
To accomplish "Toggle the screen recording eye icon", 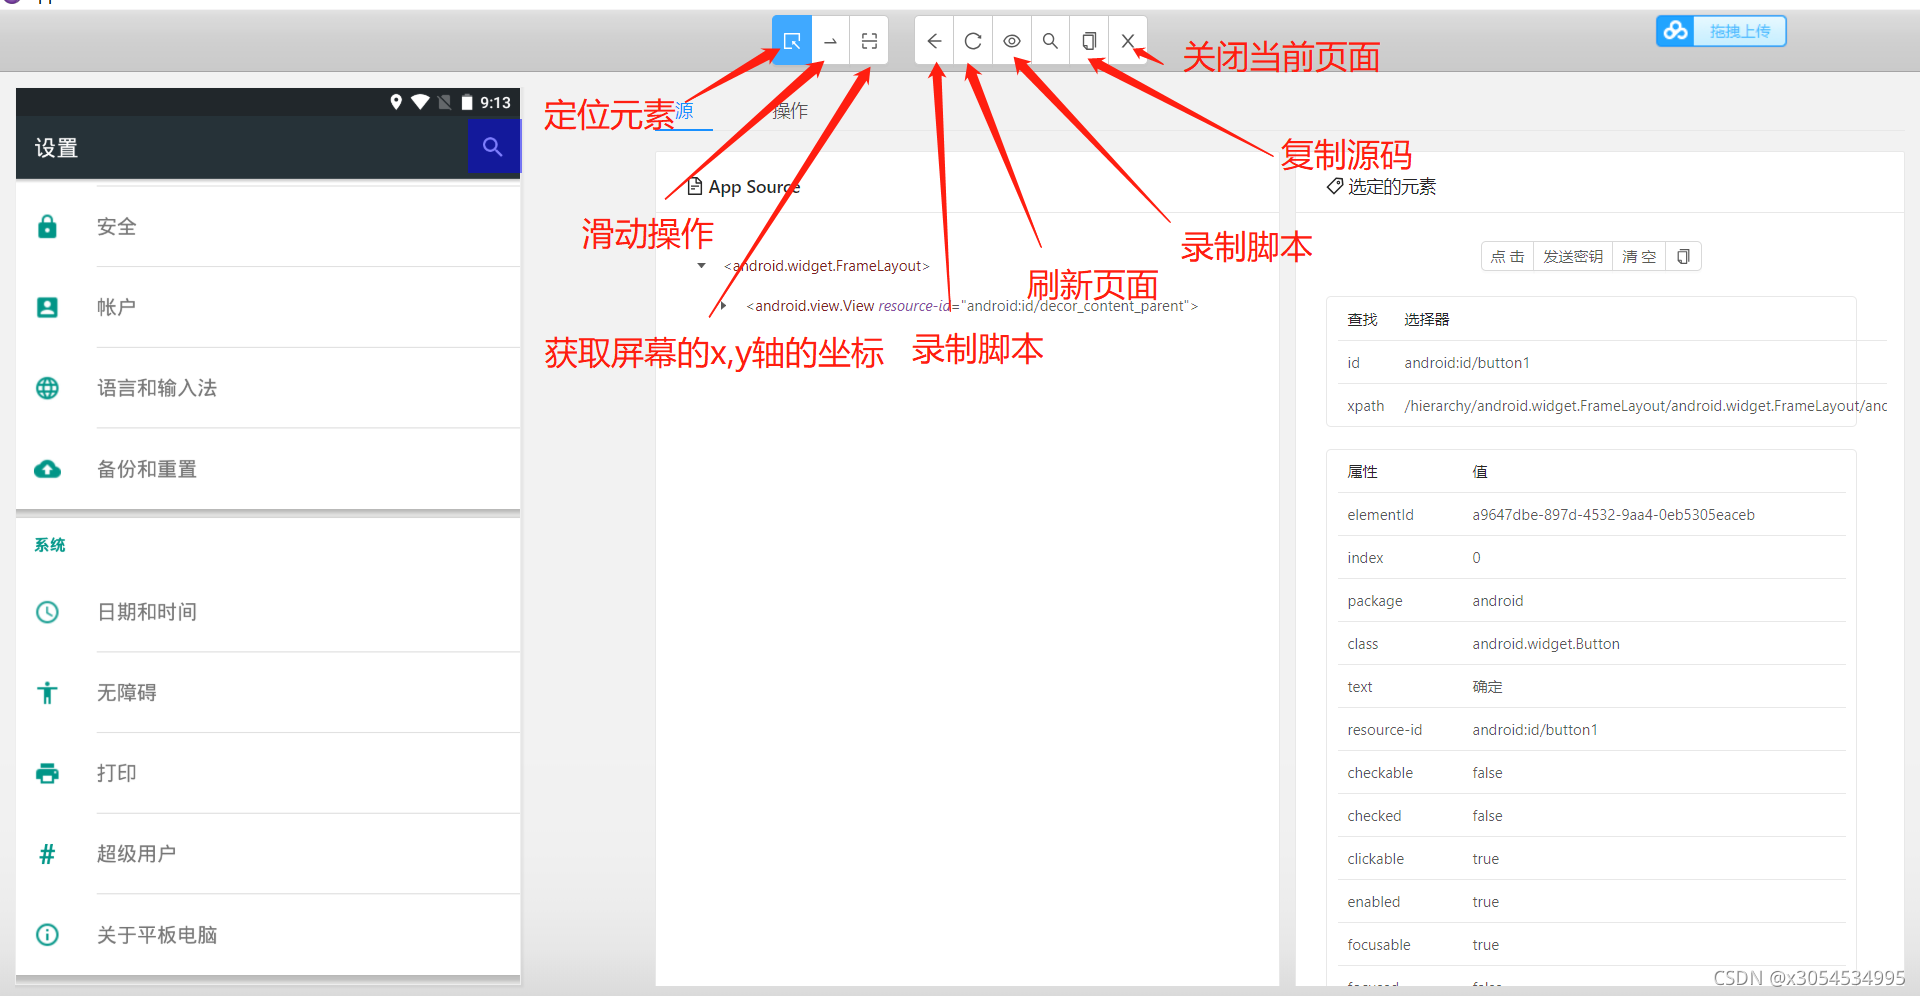I will click(x=1011, y=40).
